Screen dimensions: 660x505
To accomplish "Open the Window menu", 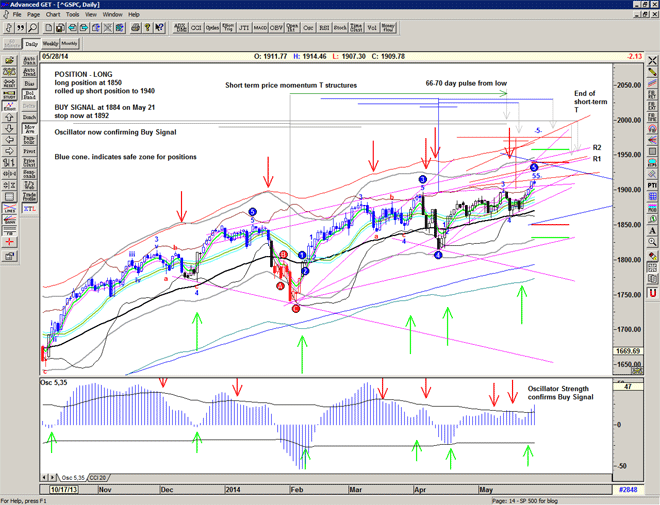I will point(112,15).
